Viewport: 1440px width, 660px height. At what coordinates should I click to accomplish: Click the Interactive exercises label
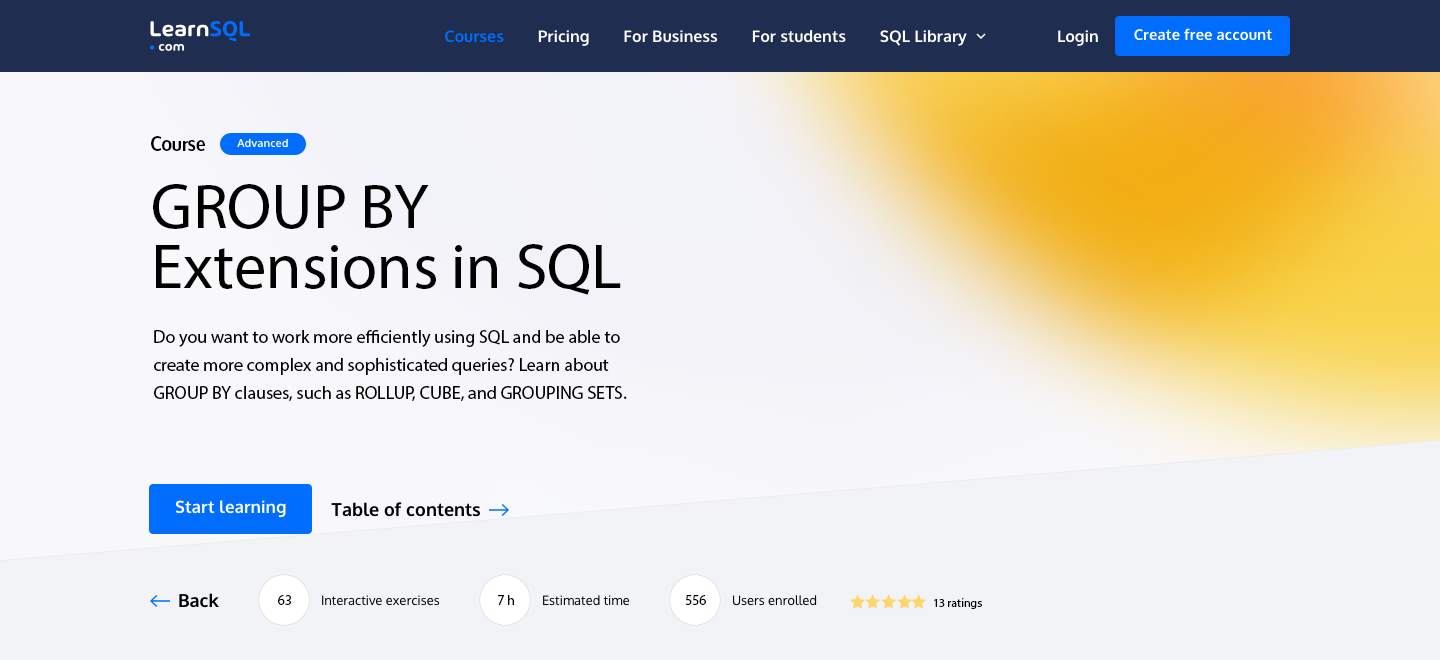coord(380,600)
